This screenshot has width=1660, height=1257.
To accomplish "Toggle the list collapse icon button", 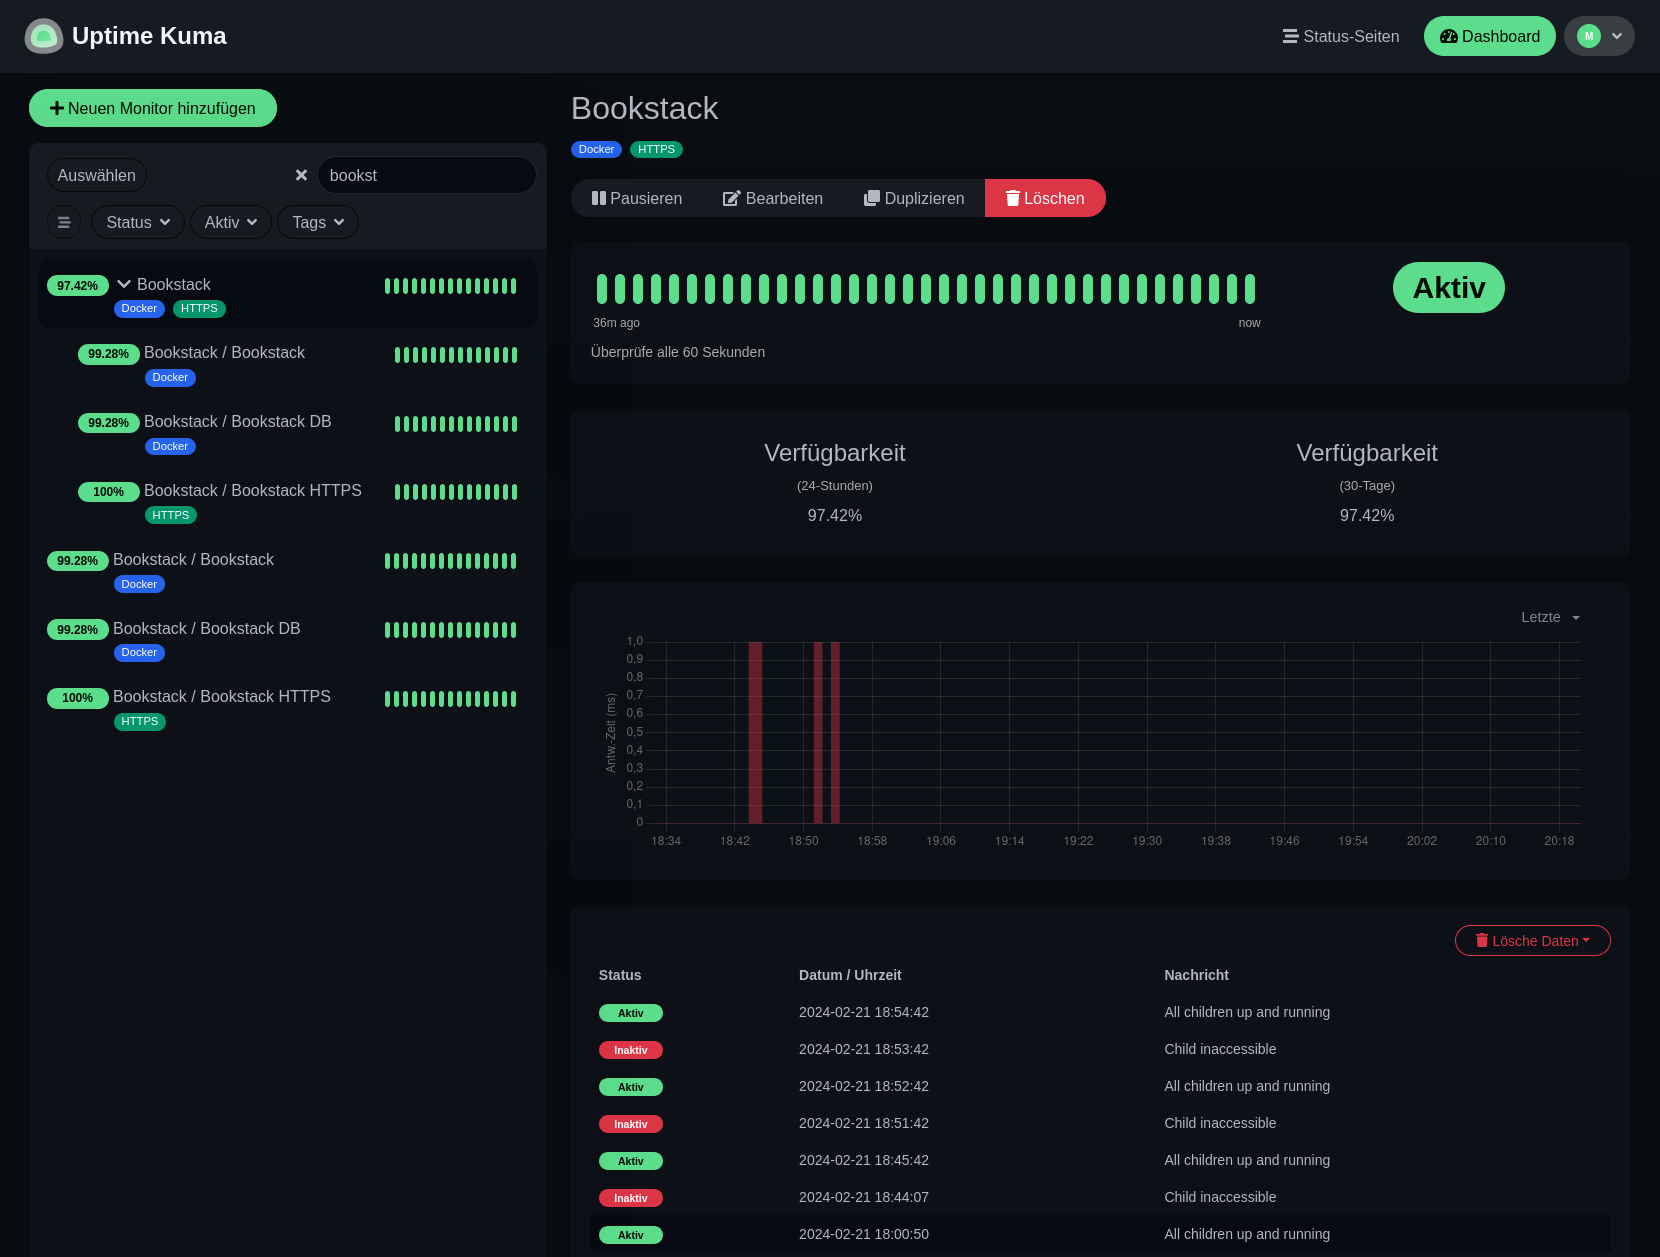I will [64, 222].
